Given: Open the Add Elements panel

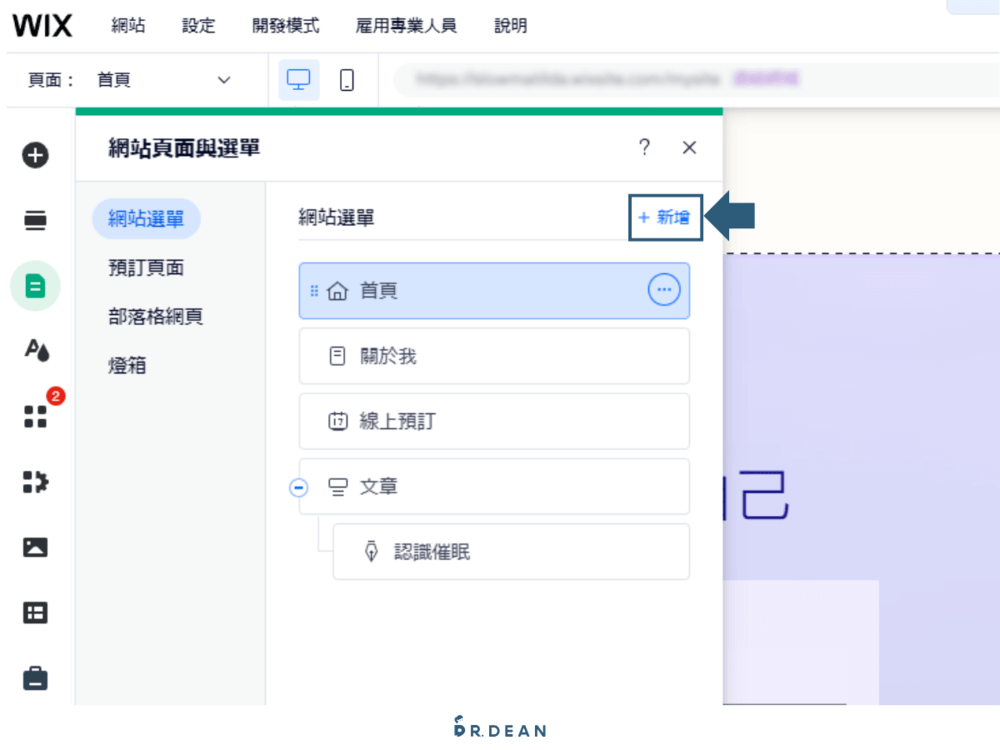Looking at the screenshot, I should click(x=36, y=155).
